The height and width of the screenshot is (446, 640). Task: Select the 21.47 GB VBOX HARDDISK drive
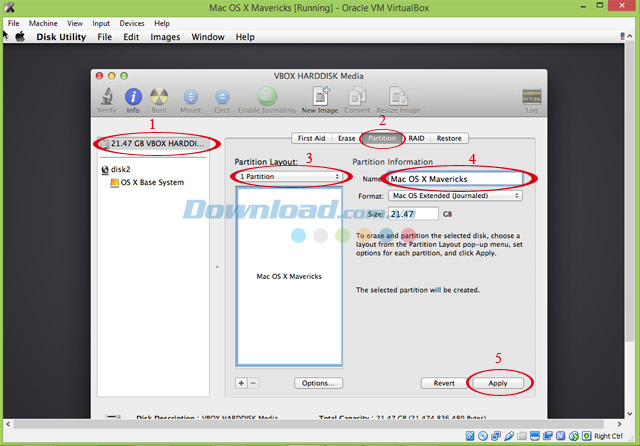[153, 144]
